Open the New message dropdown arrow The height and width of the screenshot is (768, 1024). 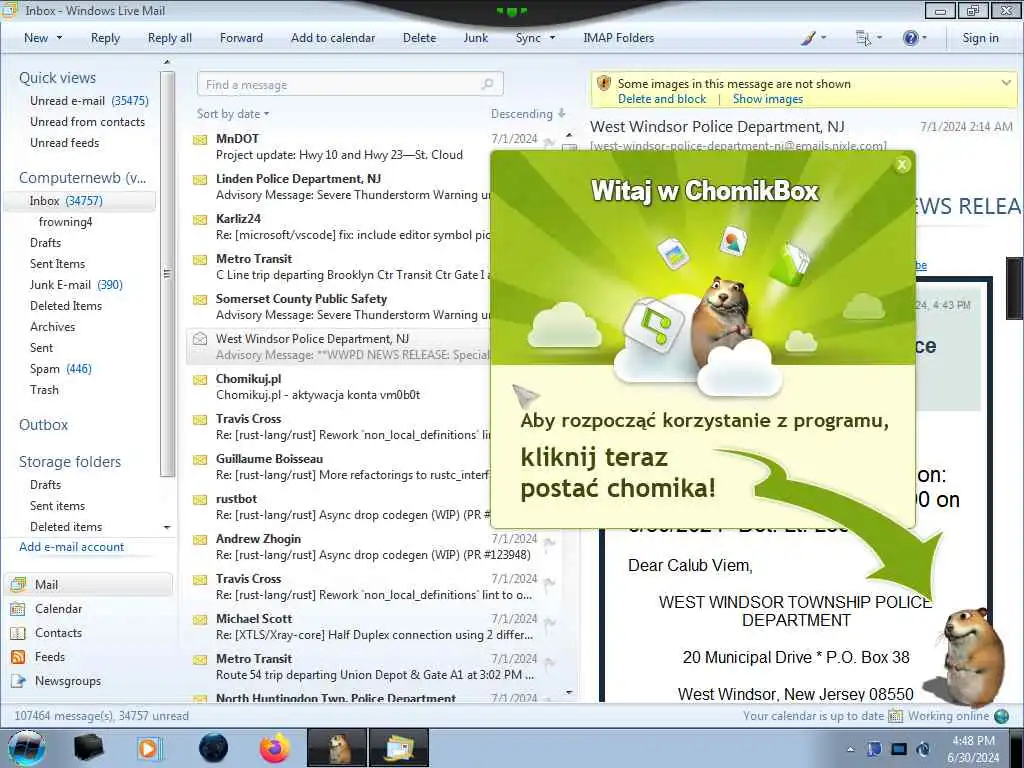click(59, 38)
